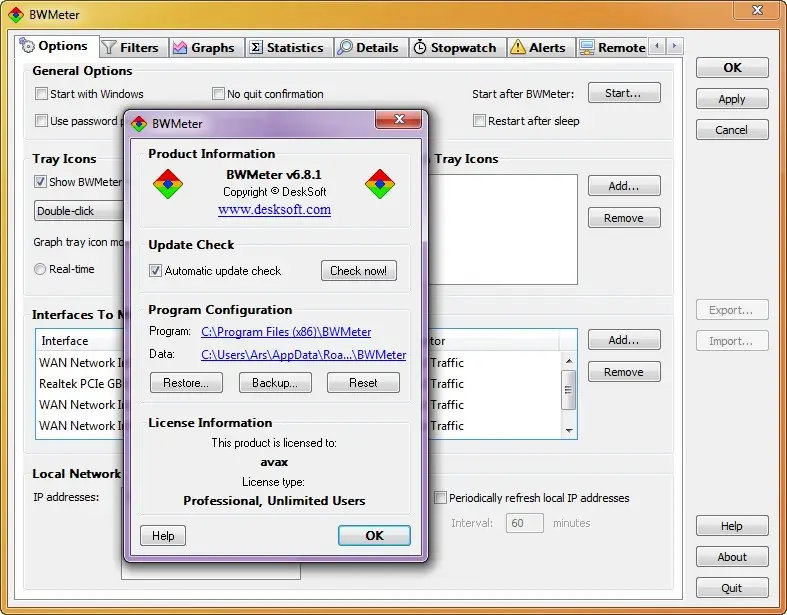Click the empty Tray Icons list box

(x=503, y=229)
